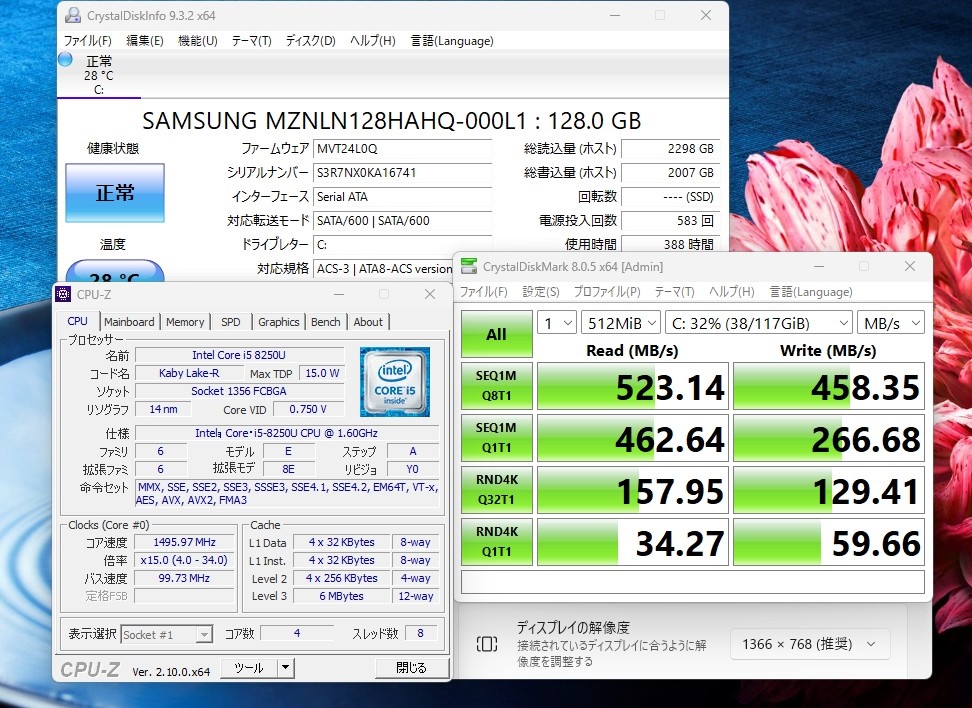Screen dimensions: 972x708
Task: Click the RND4K Q1T1 read result 34.27
Action: [632, 542]
